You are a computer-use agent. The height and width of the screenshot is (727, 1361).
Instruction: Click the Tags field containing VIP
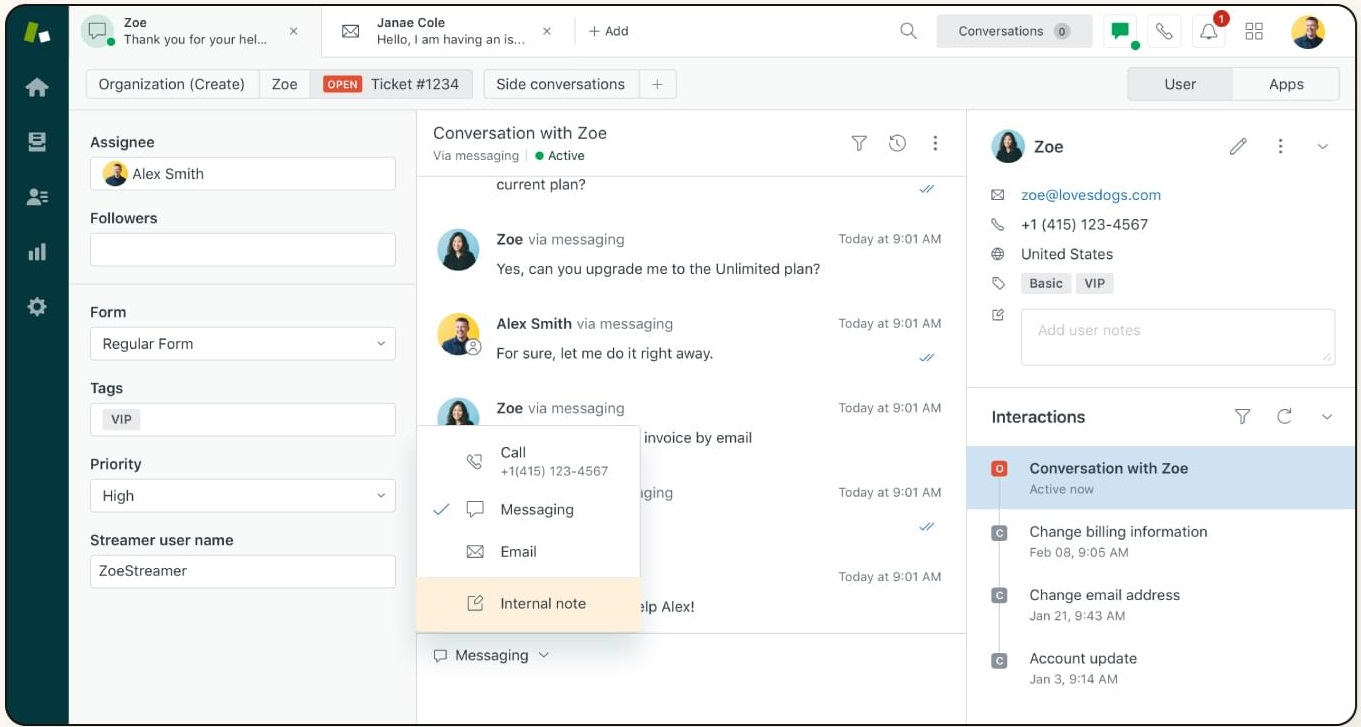tap(243, 419)
